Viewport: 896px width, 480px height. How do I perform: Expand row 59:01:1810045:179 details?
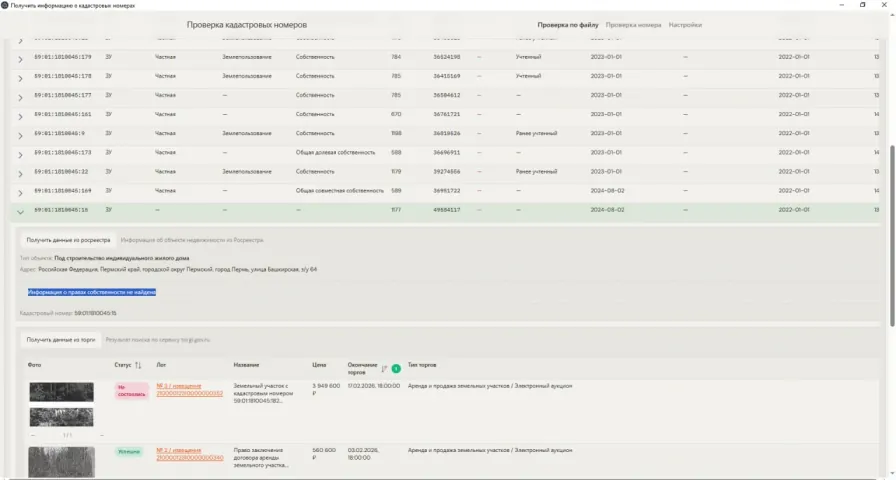20,58
